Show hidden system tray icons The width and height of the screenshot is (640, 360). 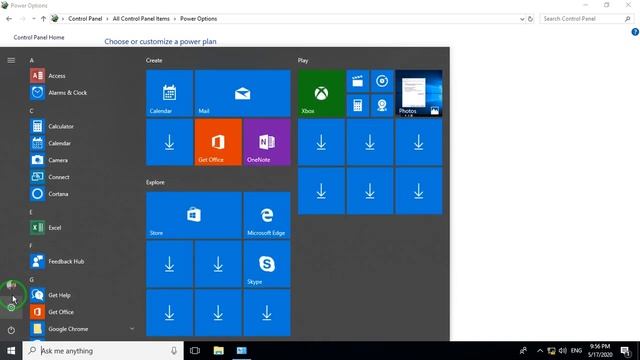coord(540,351)
